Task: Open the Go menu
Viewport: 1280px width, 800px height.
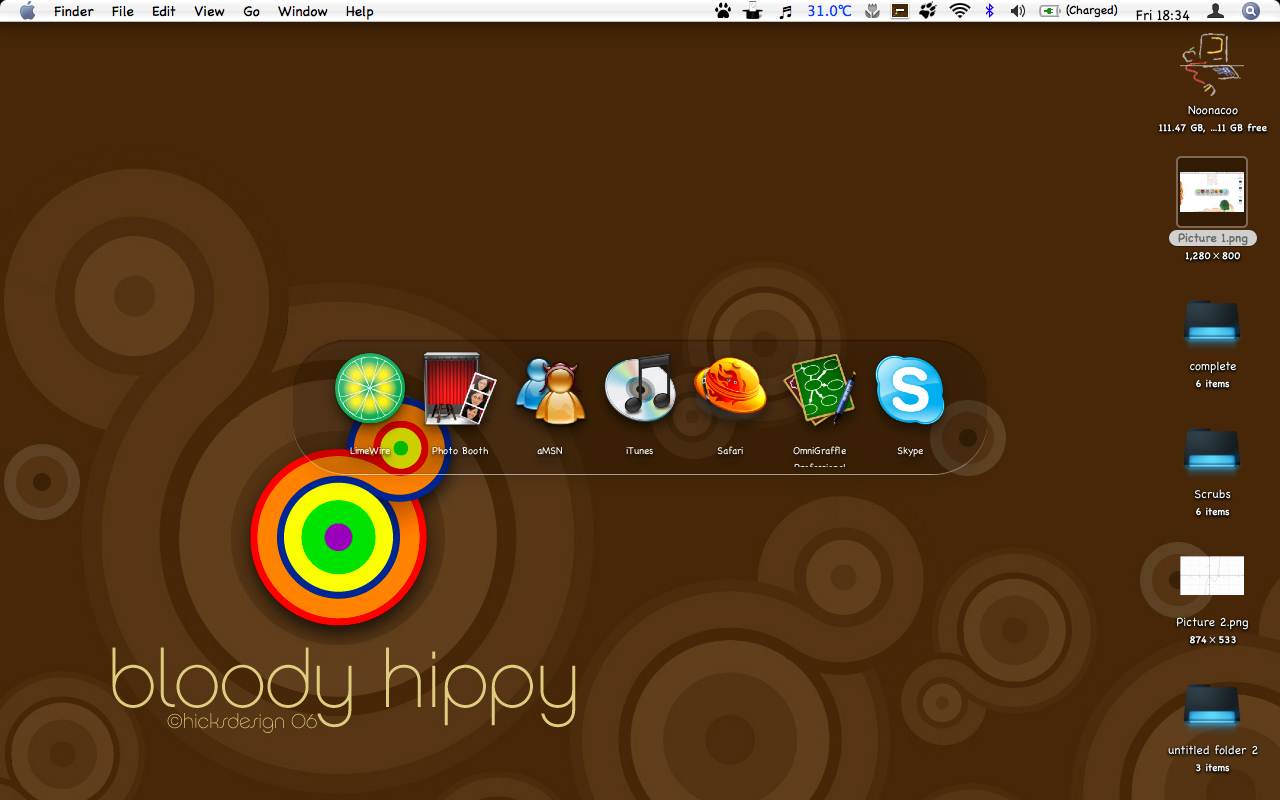Action: coord(251,11)
